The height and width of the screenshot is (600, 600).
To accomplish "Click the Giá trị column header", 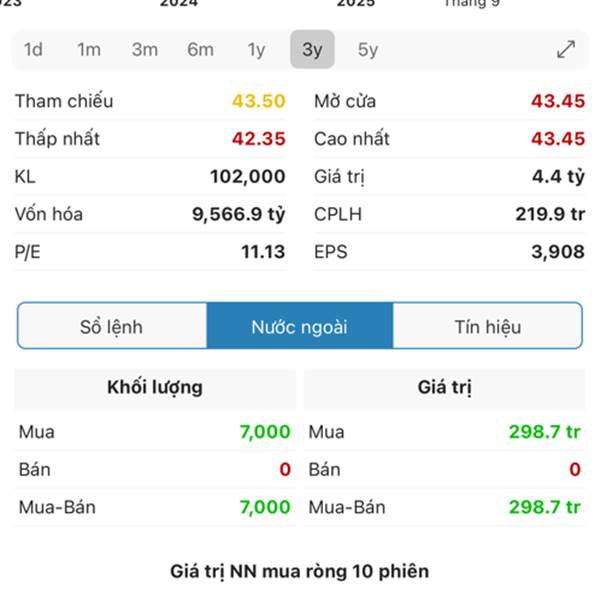I will click(443, 387).
